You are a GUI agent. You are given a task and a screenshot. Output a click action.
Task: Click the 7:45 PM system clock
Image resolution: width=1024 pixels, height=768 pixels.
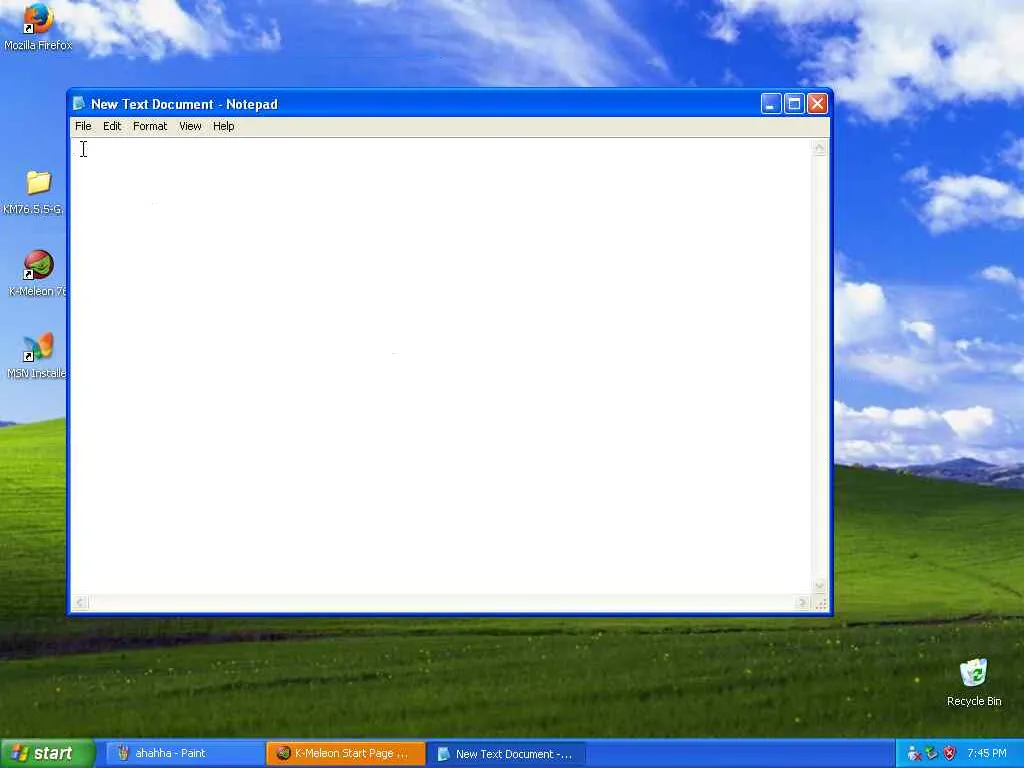(x=987, y=754)
